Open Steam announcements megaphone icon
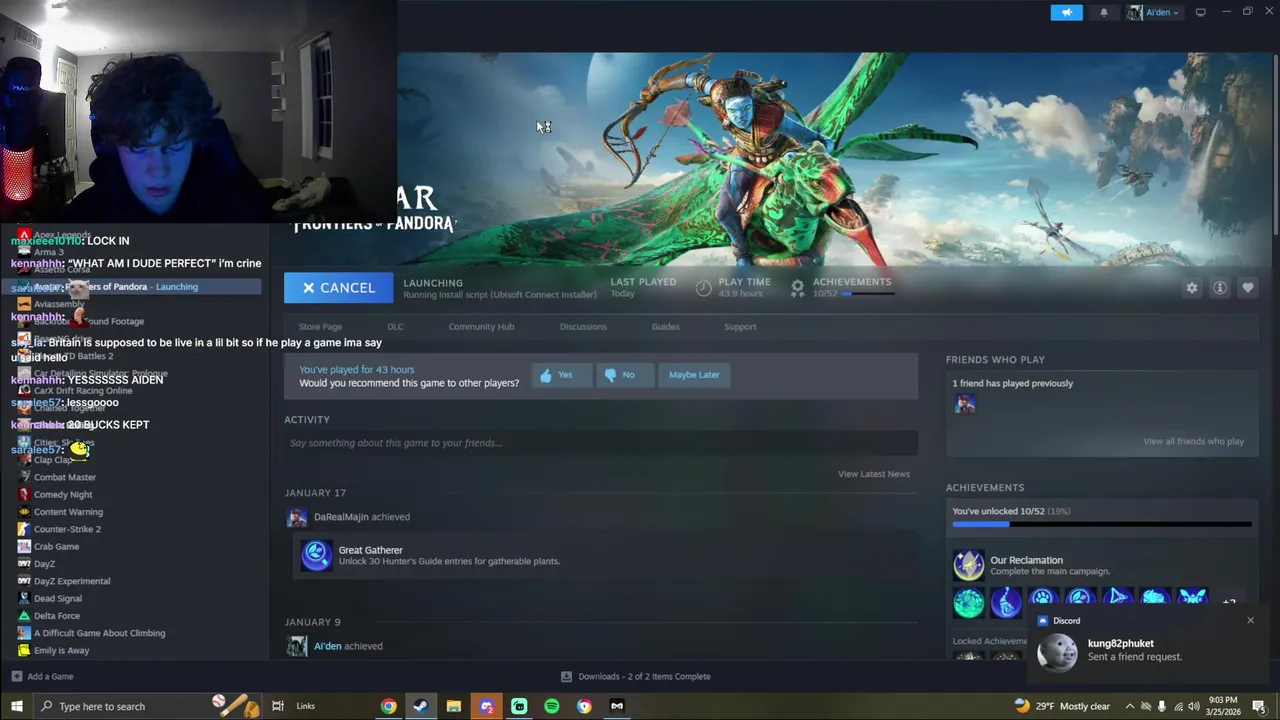 pos(1066,12)
